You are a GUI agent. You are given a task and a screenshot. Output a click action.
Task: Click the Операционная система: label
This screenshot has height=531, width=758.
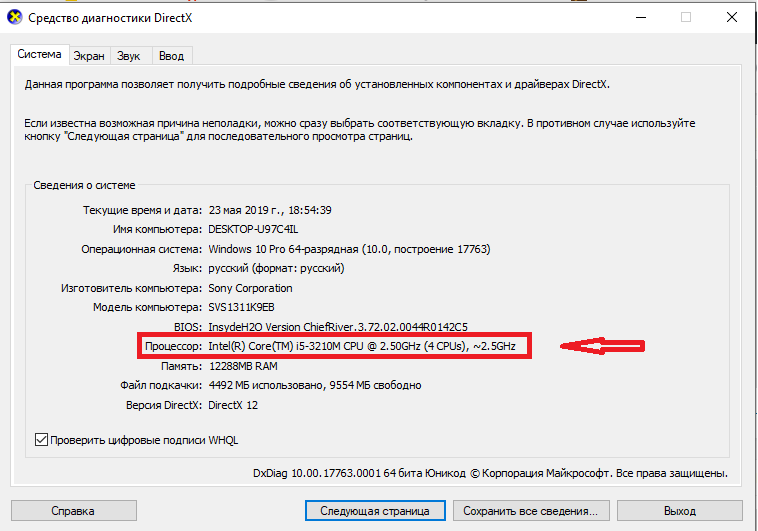[x=142, y=250]
